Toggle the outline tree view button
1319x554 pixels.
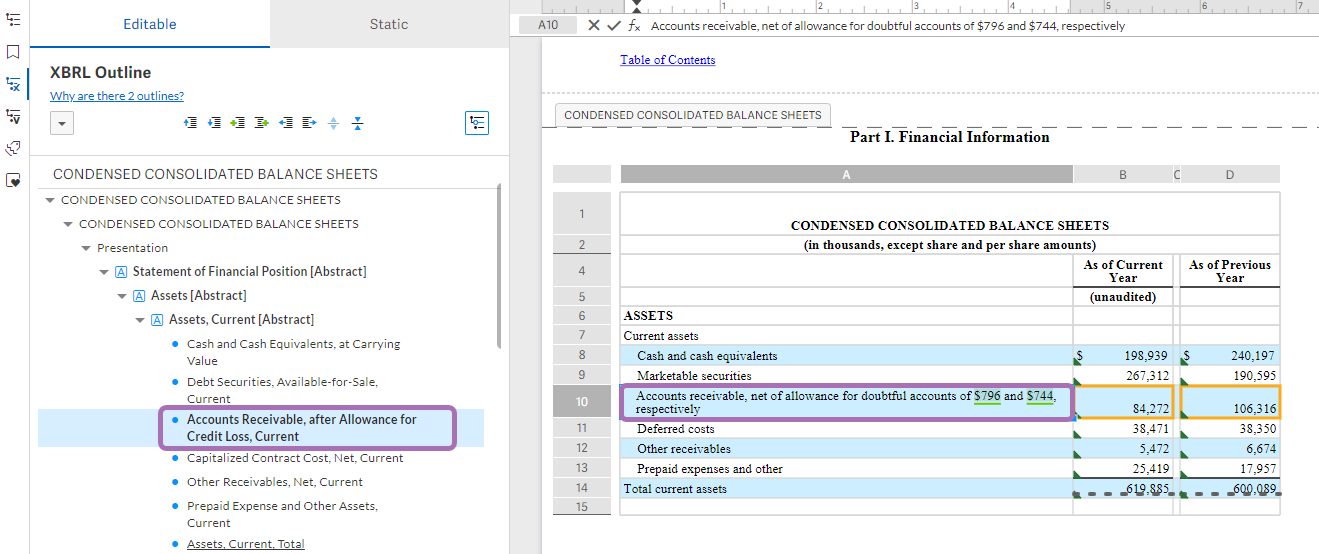(477, 123)
